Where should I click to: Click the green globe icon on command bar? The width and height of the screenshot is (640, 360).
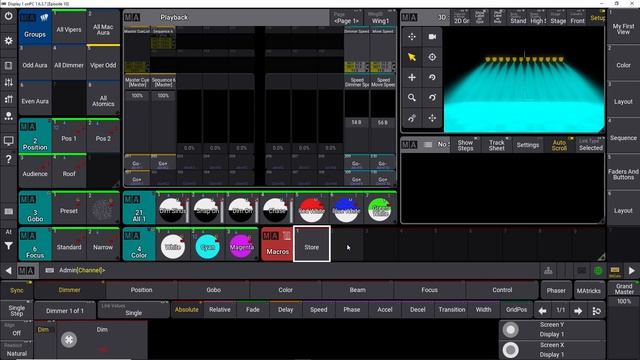(598, 270)
